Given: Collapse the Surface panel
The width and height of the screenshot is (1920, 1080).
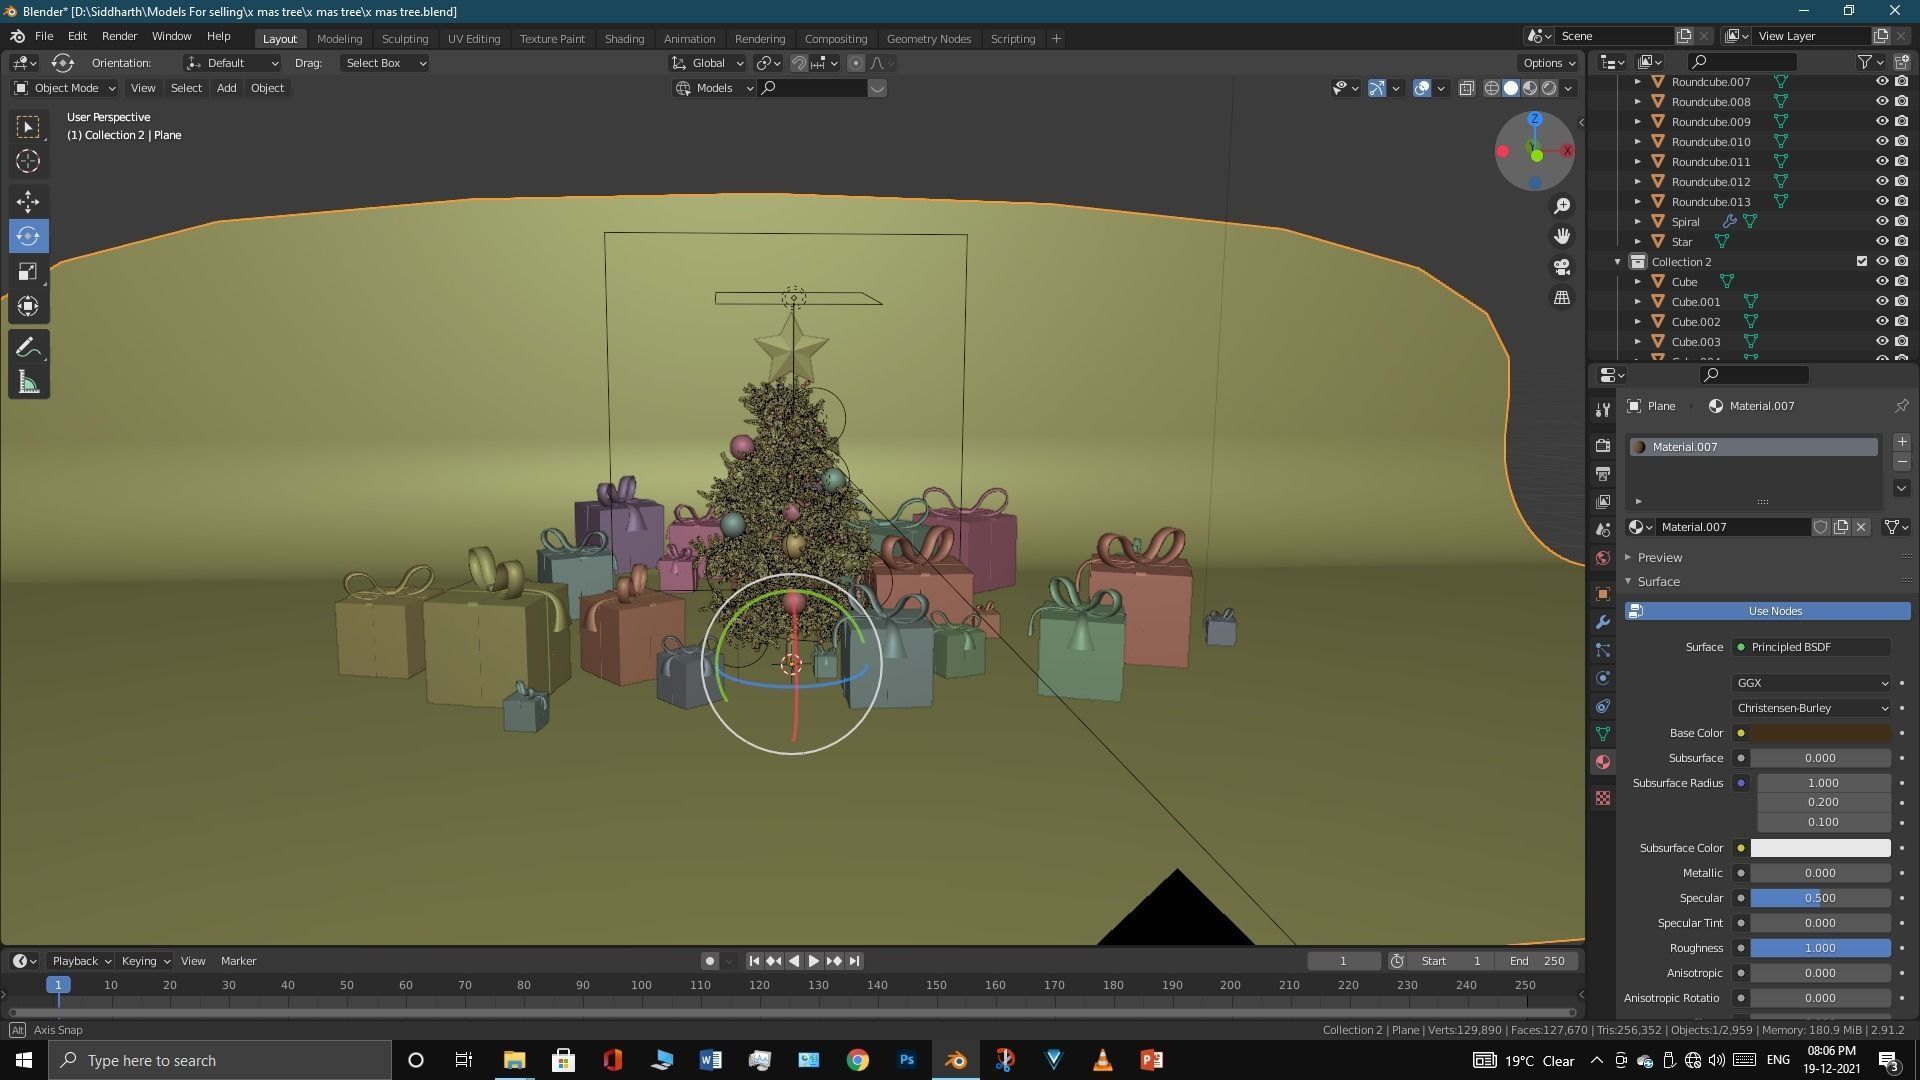Looking at the screenshot, I should click(x=1658, y=582).
